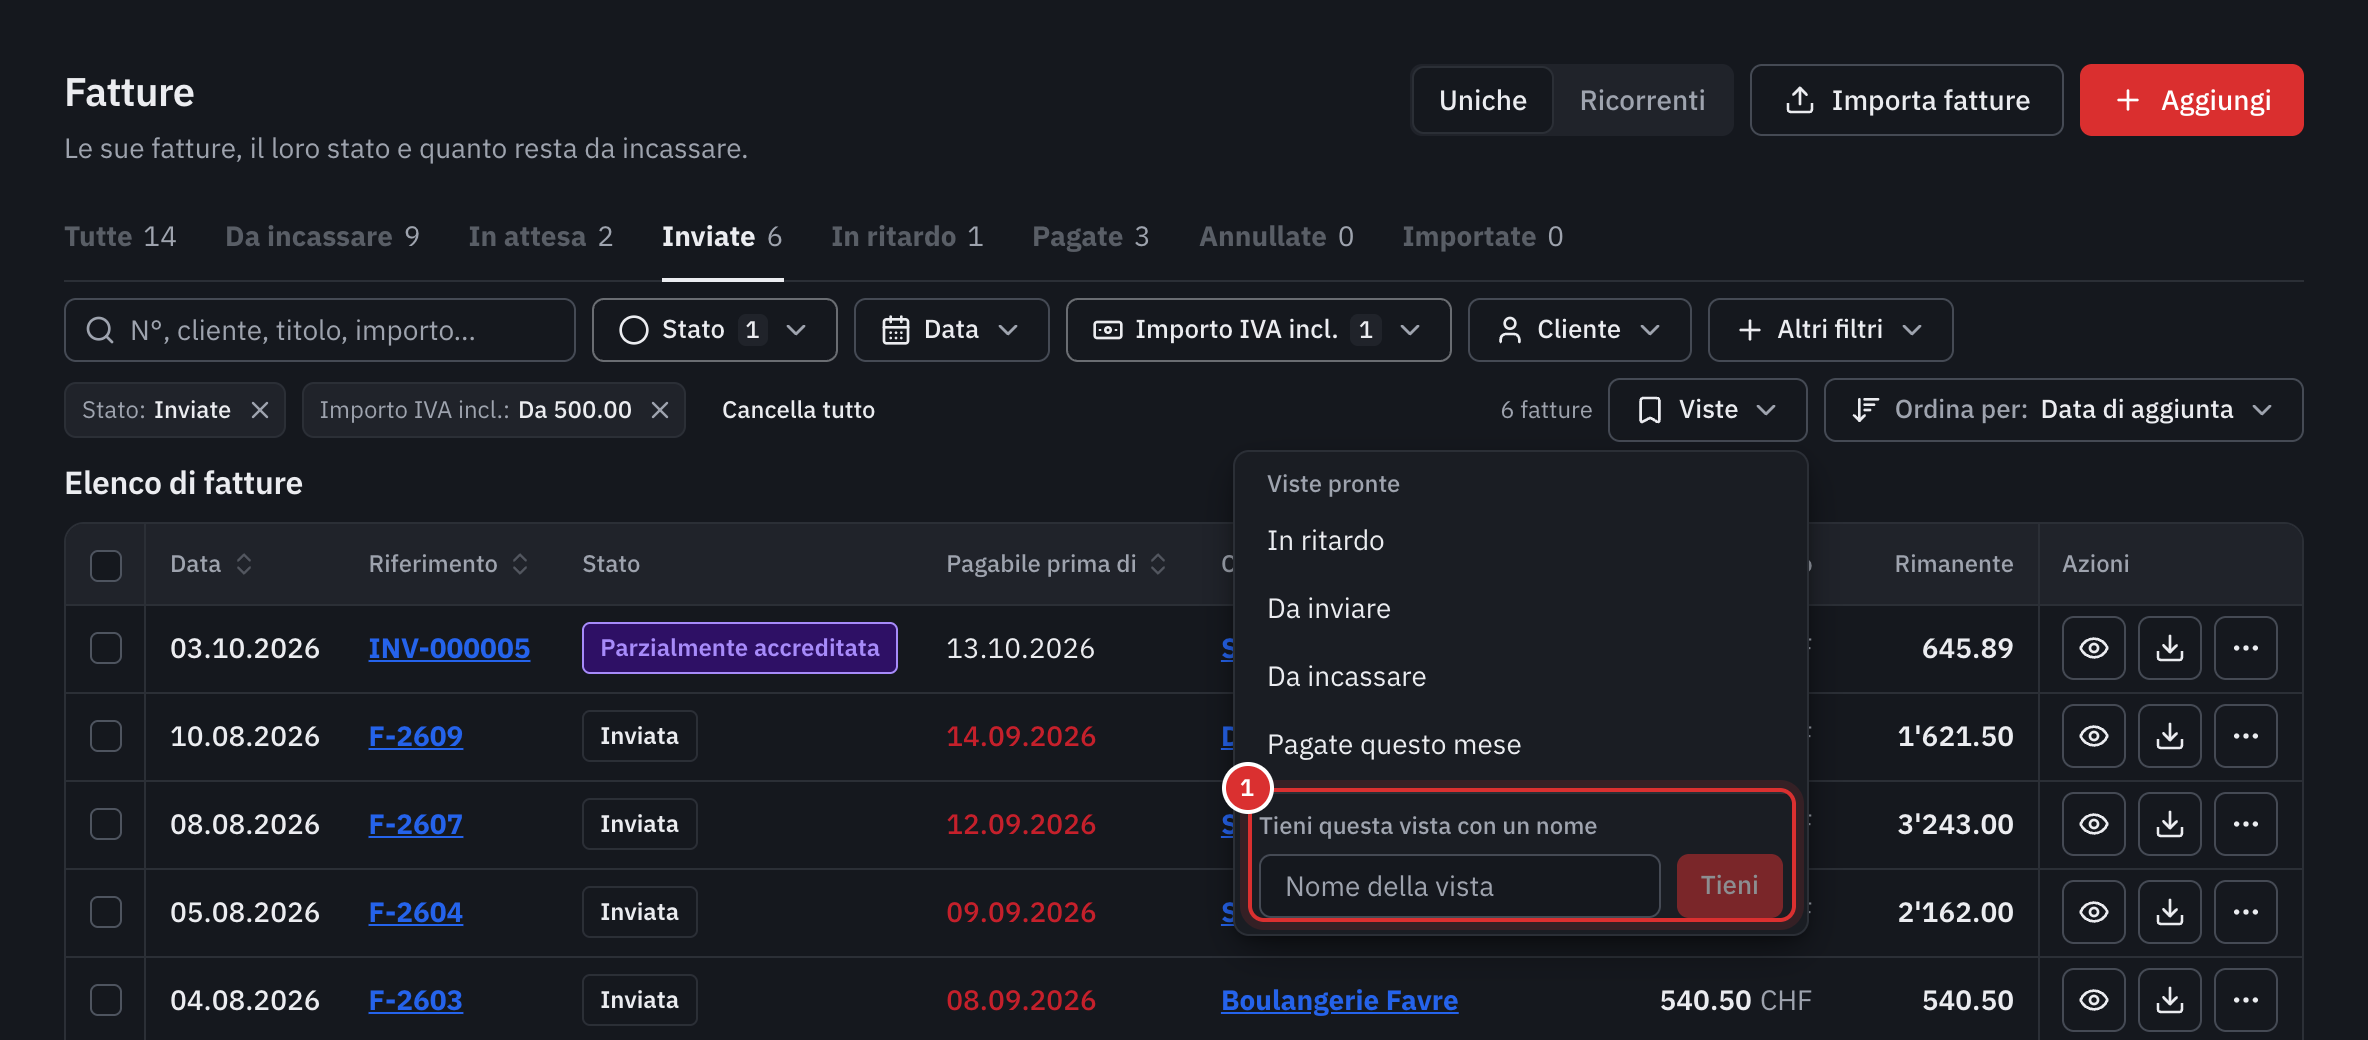
Task: View invoice INV-000005 with eye icon
Action: [2093, 648]
